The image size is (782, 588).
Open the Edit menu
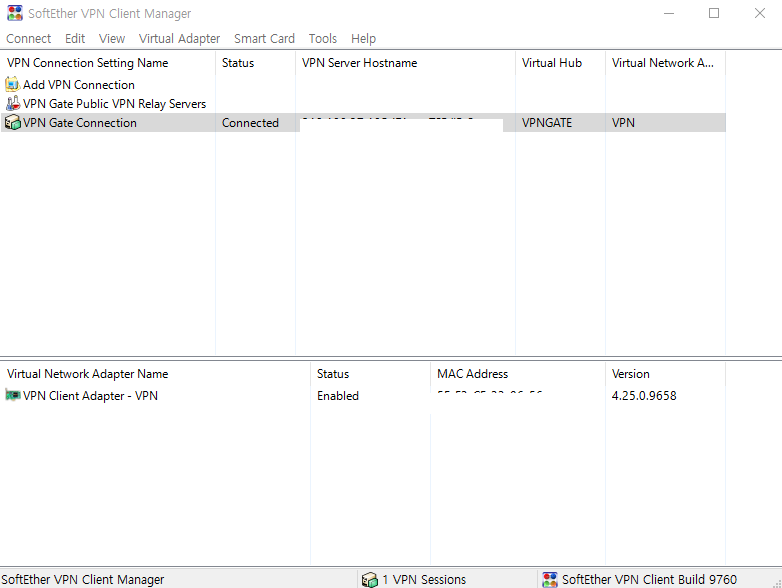pyautogui.click(x=75, y=39)
